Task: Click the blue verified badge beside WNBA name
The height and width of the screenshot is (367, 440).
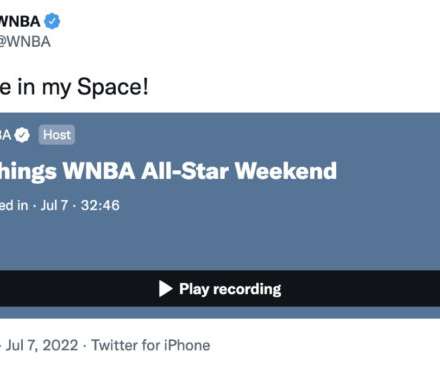Action: pyautogui.click(x=52, y=21)
